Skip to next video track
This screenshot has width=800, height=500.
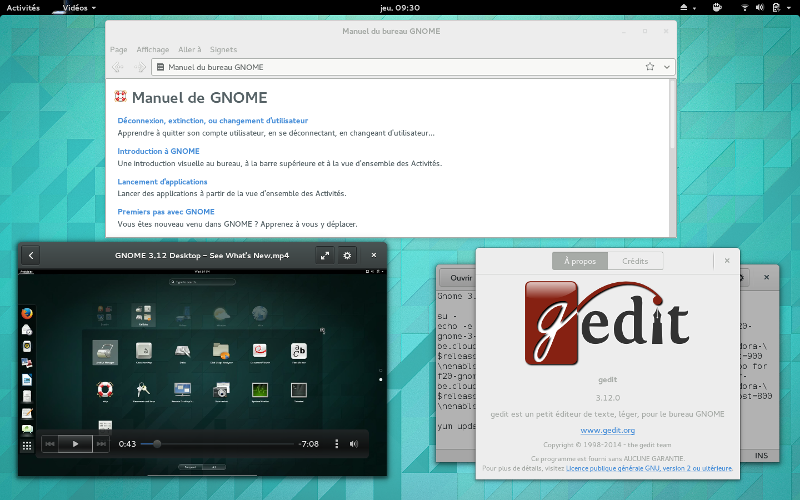(101, 444)
